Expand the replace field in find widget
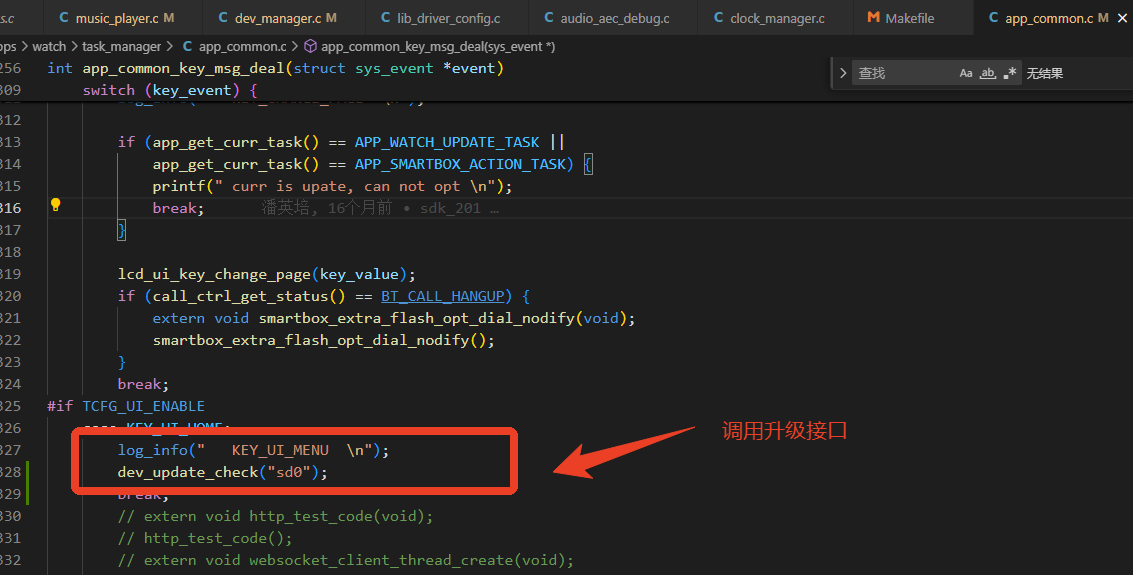This screenshot has height=575, width=1133. (843, 73)
